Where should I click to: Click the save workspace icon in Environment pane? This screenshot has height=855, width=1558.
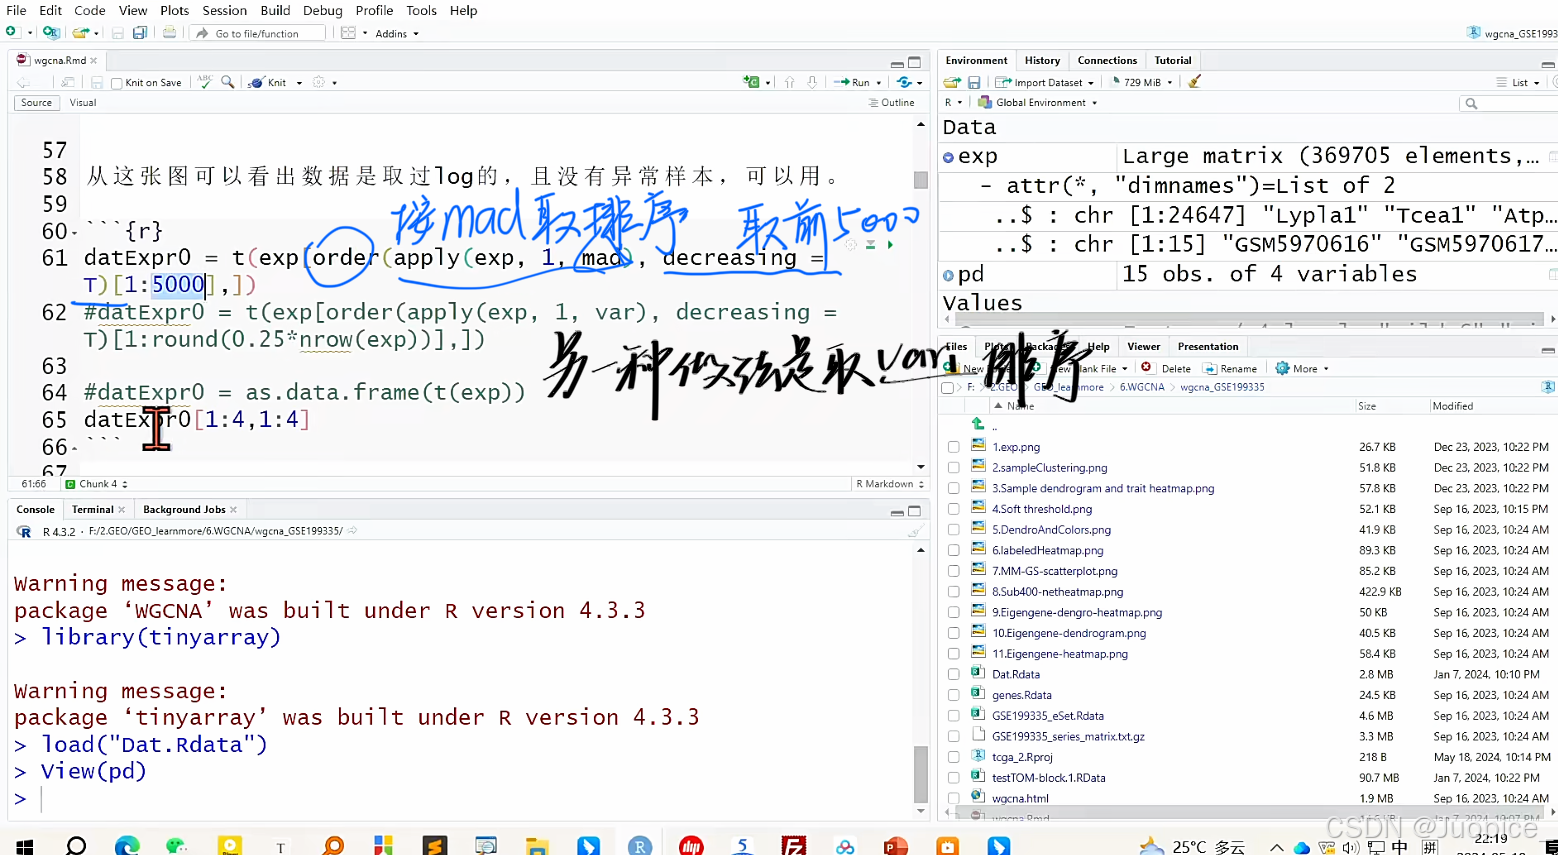(x=974, y=82)
